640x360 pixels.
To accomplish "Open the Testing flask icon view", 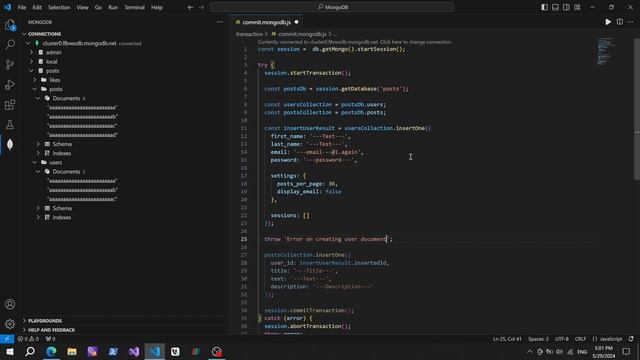I will 10,125.
